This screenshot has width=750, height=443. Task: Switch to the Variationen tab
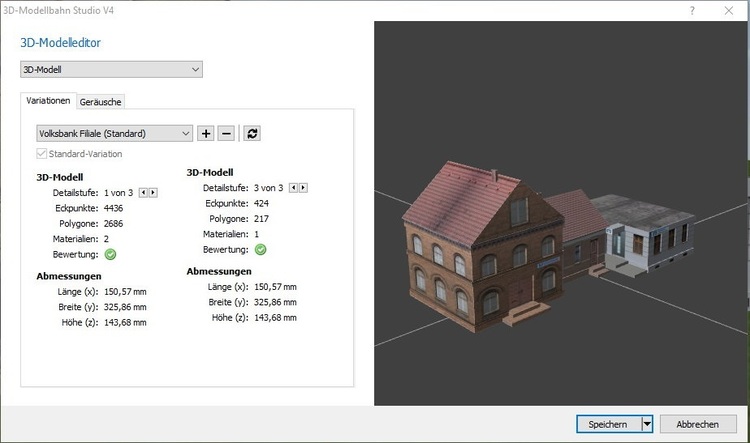click(x=48, y=100)
